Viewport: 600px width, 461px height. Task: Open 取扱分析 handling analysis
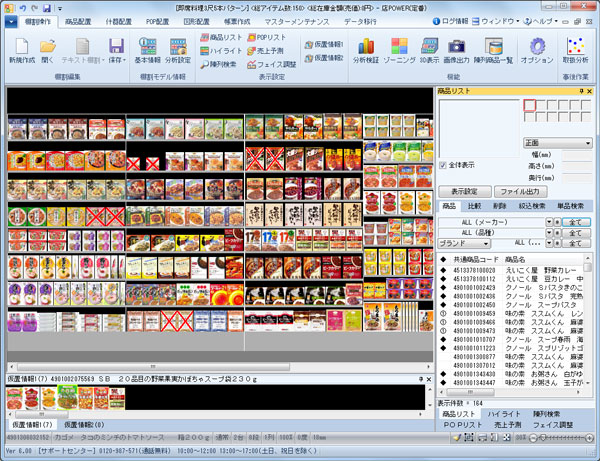pyautogui.click(x=575, y=50)
